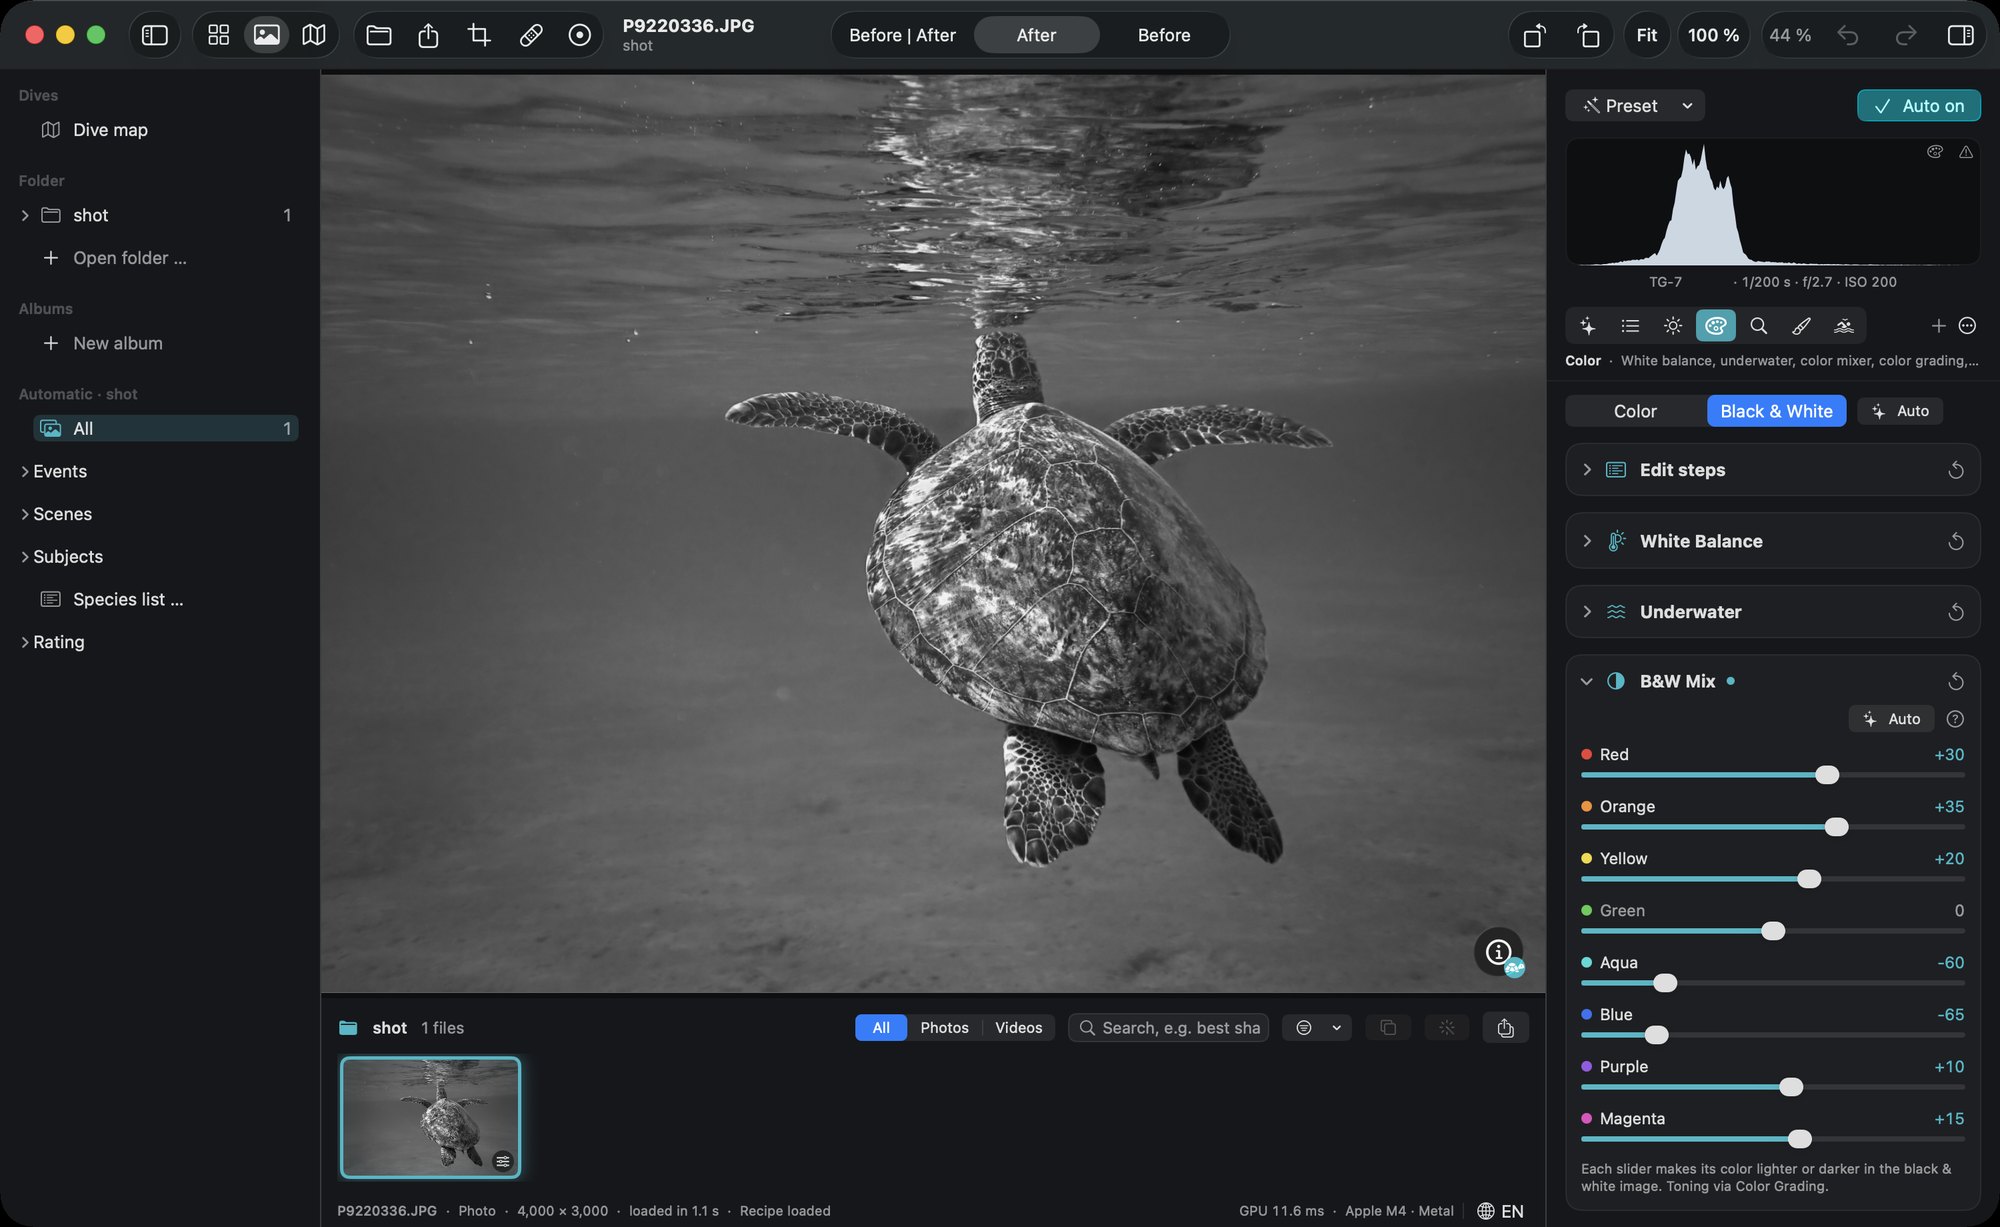This screenshot has width=2000, height=1227.
Task: Open the Light adjustments sun icon
Action: click(x=1672, y=326)
